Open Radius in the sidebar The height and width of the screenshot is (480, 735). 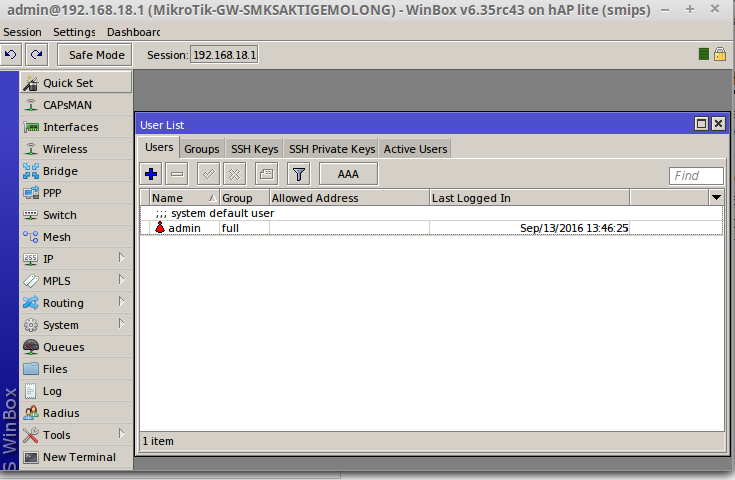click(x=76, y=413)
